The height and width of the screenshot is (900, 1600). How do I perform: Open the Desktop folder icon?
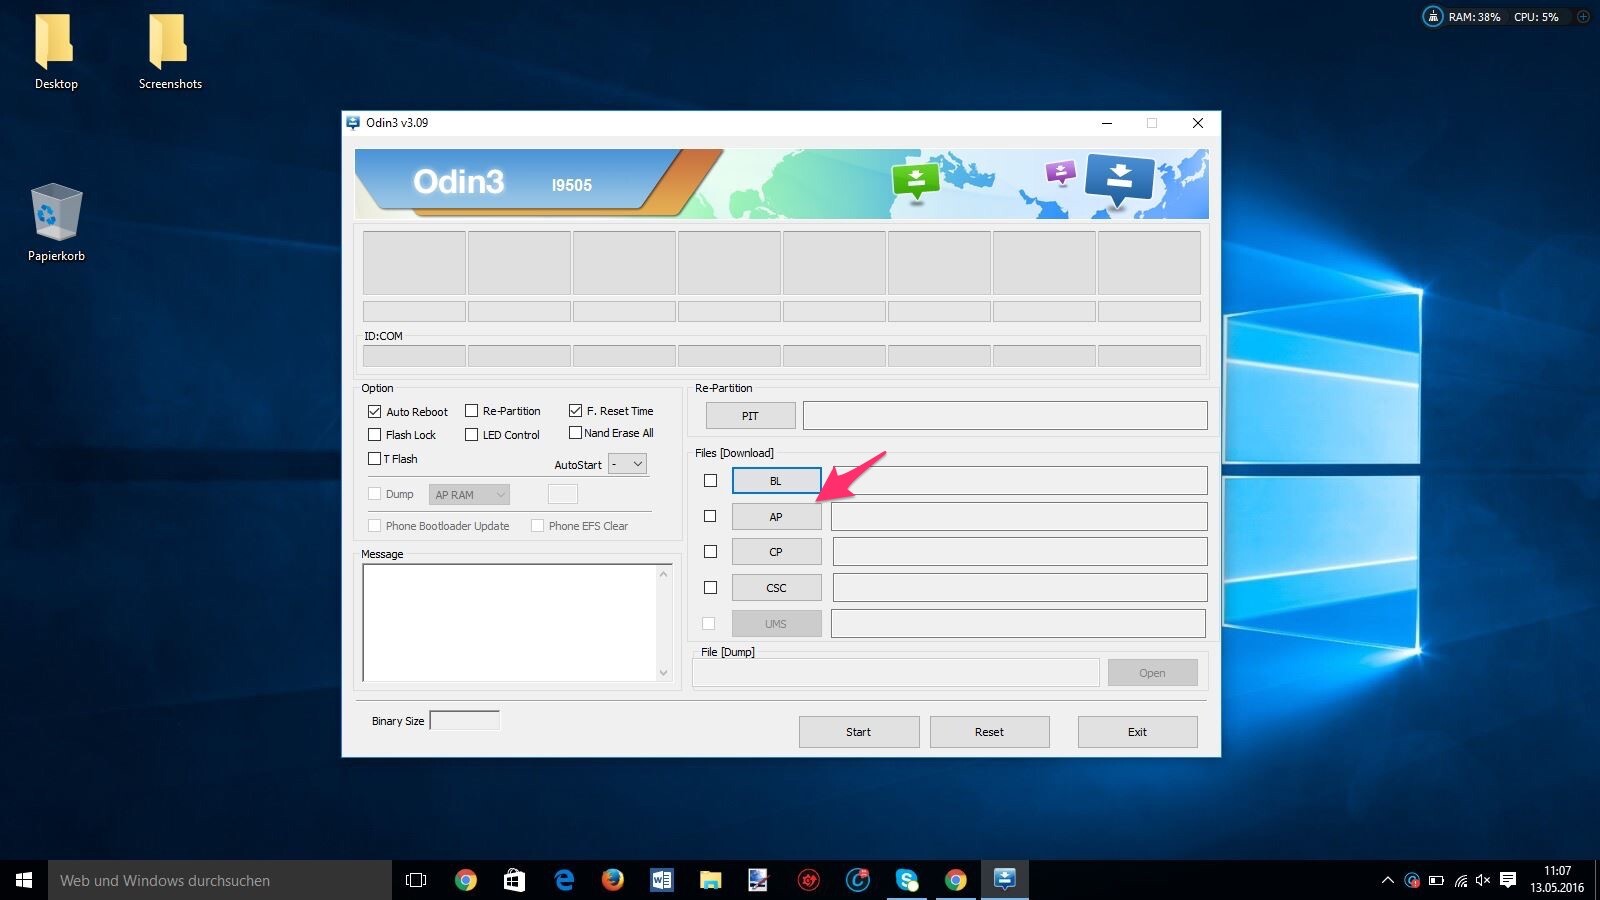click(56, 52)
